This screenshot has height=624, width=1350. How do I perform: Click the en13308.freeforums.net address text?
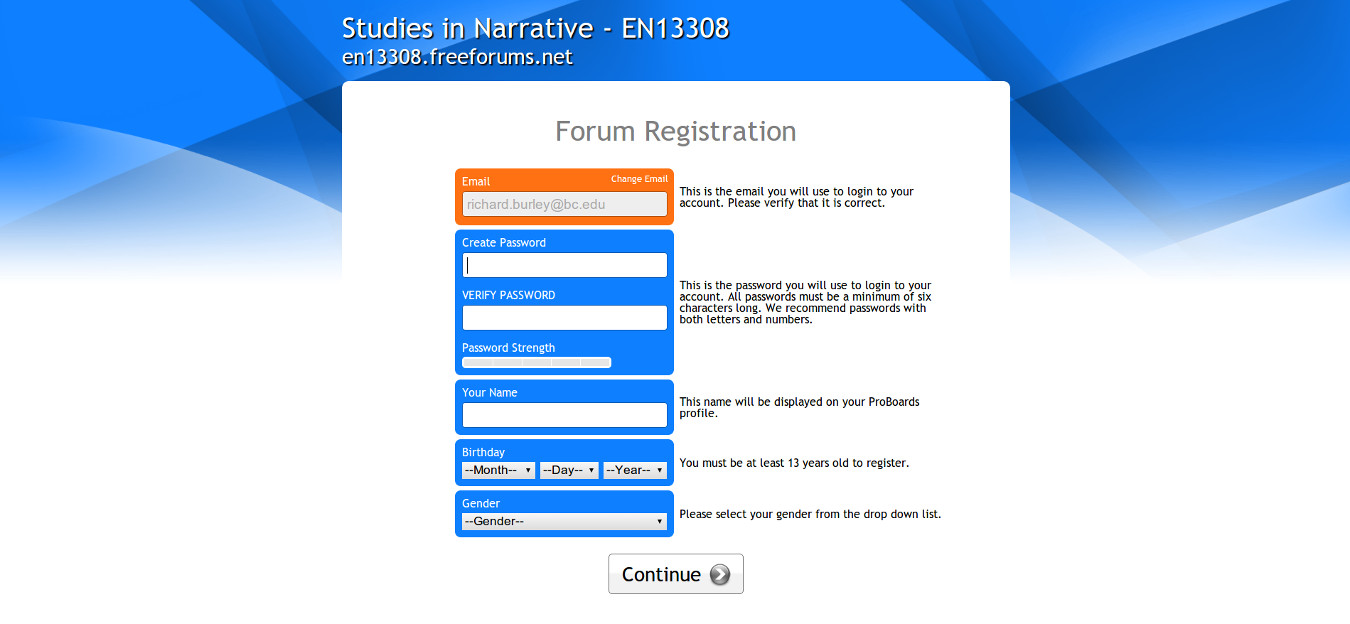coord(457,57)
